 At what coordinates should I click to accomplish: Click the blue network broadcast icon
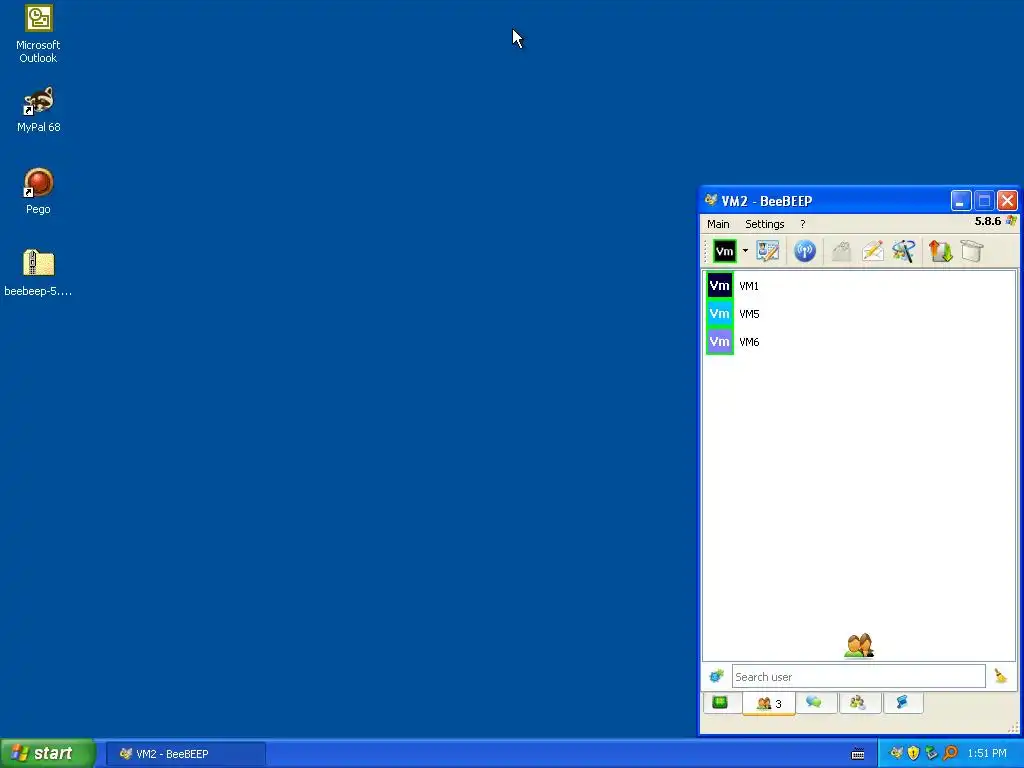[805, 251]
